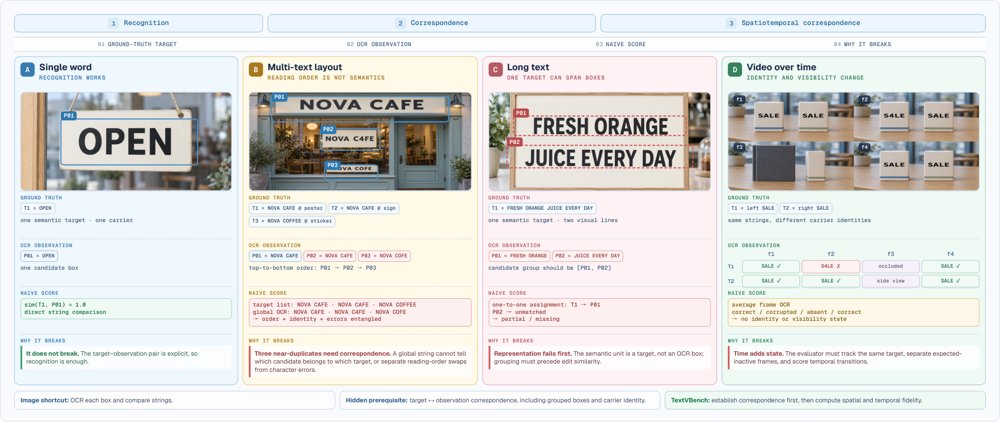Click the T1 row 'S4LE ✗' cell
Image resolution: width=1000 pixels, height=423 pixels.
(x=830, y=266)
